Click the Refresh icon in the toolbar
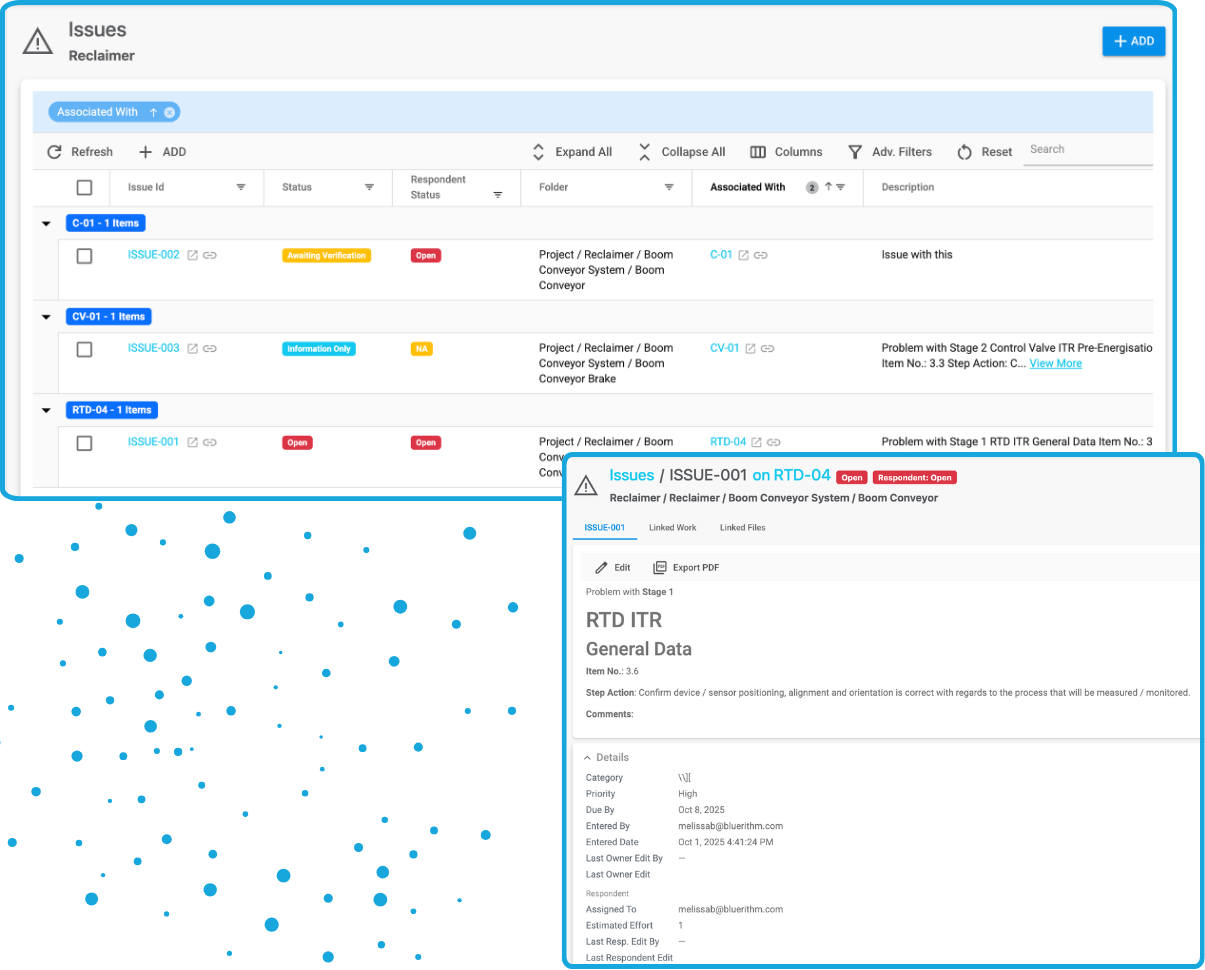Image resolution: width=1205 pixels, height=970 pixels. 55,152
